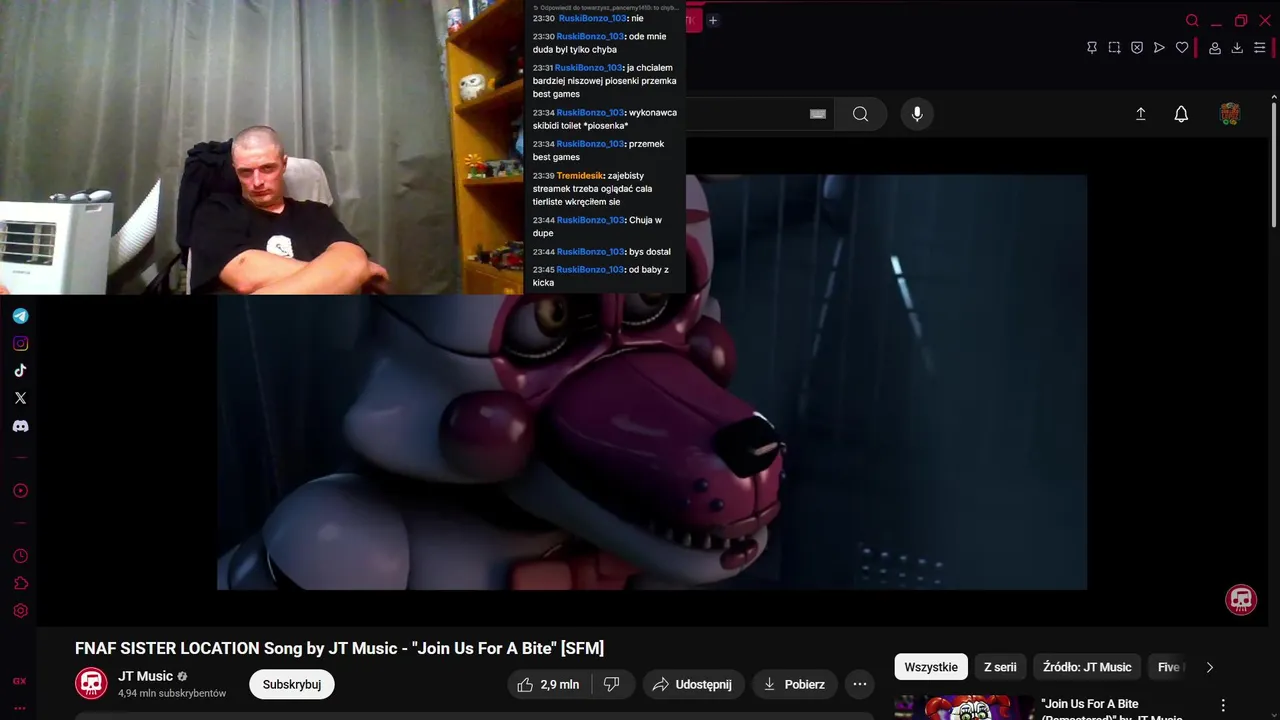Screen dimensions: 1280x720
Task: Open Join Us For A Bite Remastered thumbnail
Action: [x=964, y=708]
